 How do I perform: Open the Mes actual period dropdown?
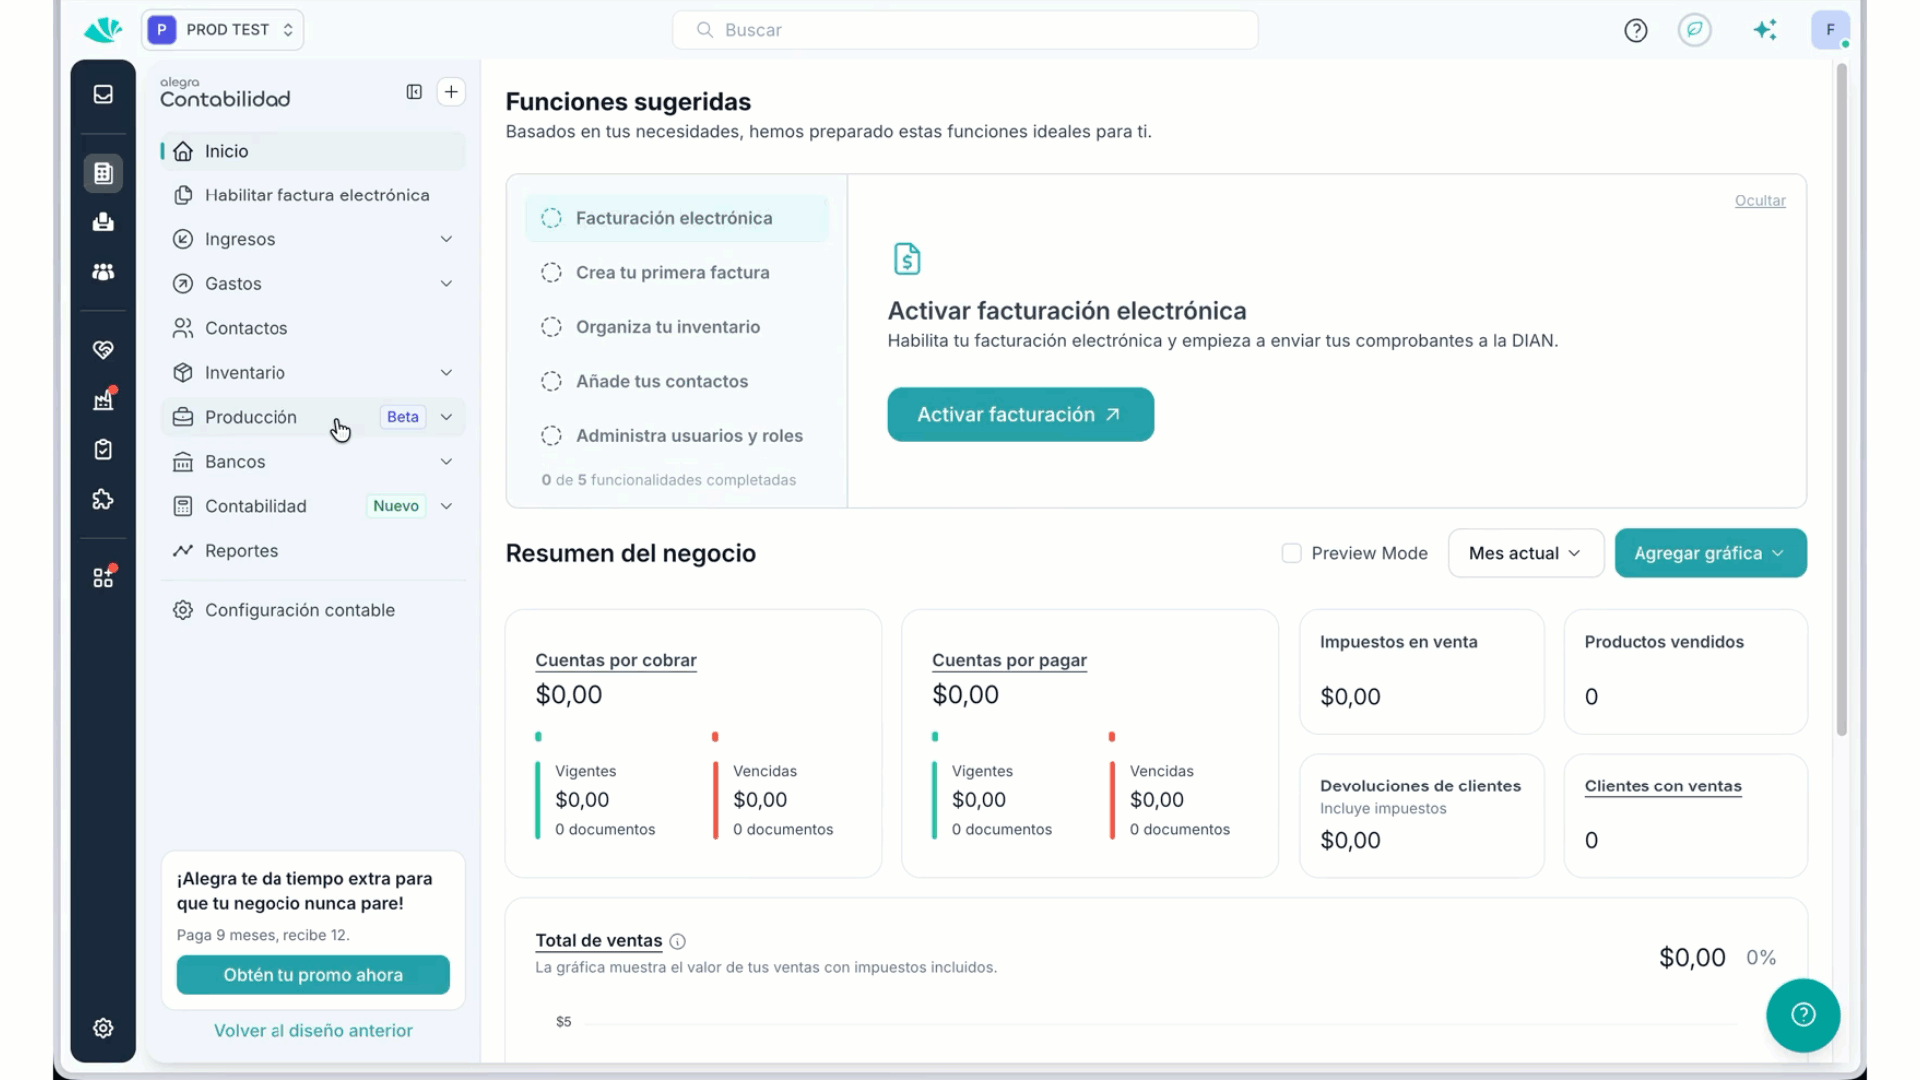[x=1526, y=553]
